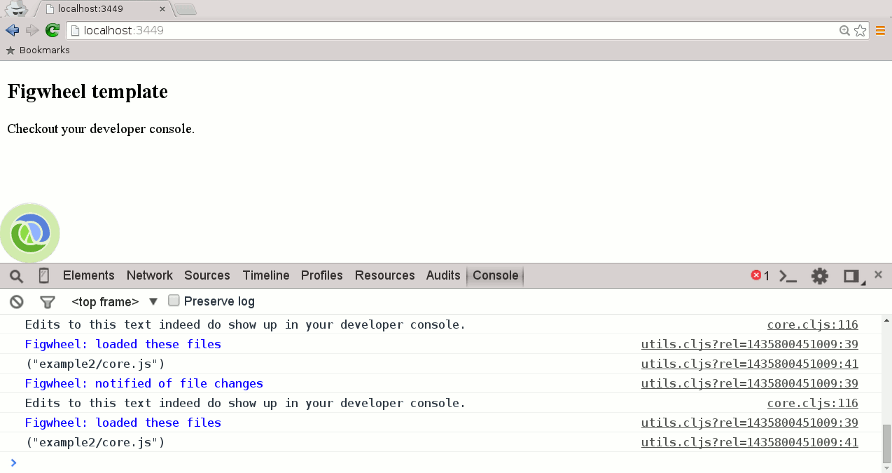
Task: Bookmark this page with the star icon
Action: coord(860,31)
